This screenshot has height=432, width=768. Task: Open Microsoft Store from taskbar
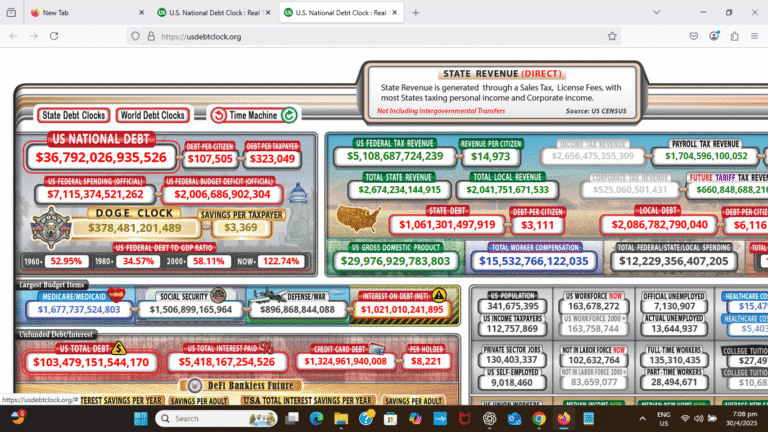[x=390, y=419]
